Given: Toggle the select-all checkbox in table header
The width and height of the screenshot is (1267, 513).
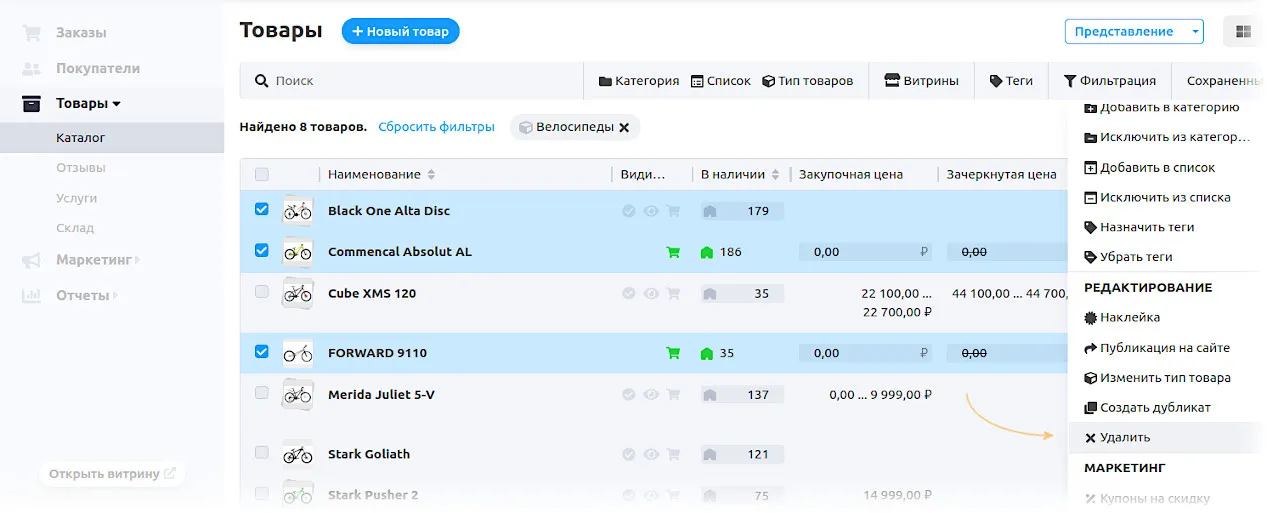Looking at the screenshot, I should click(x=262, y=174).
